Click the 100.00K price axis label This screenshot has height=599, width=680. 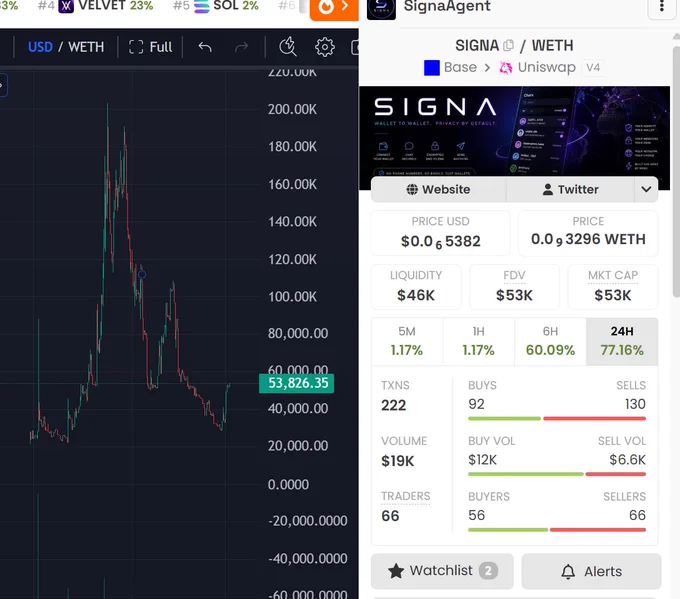(x=292, y=297)
